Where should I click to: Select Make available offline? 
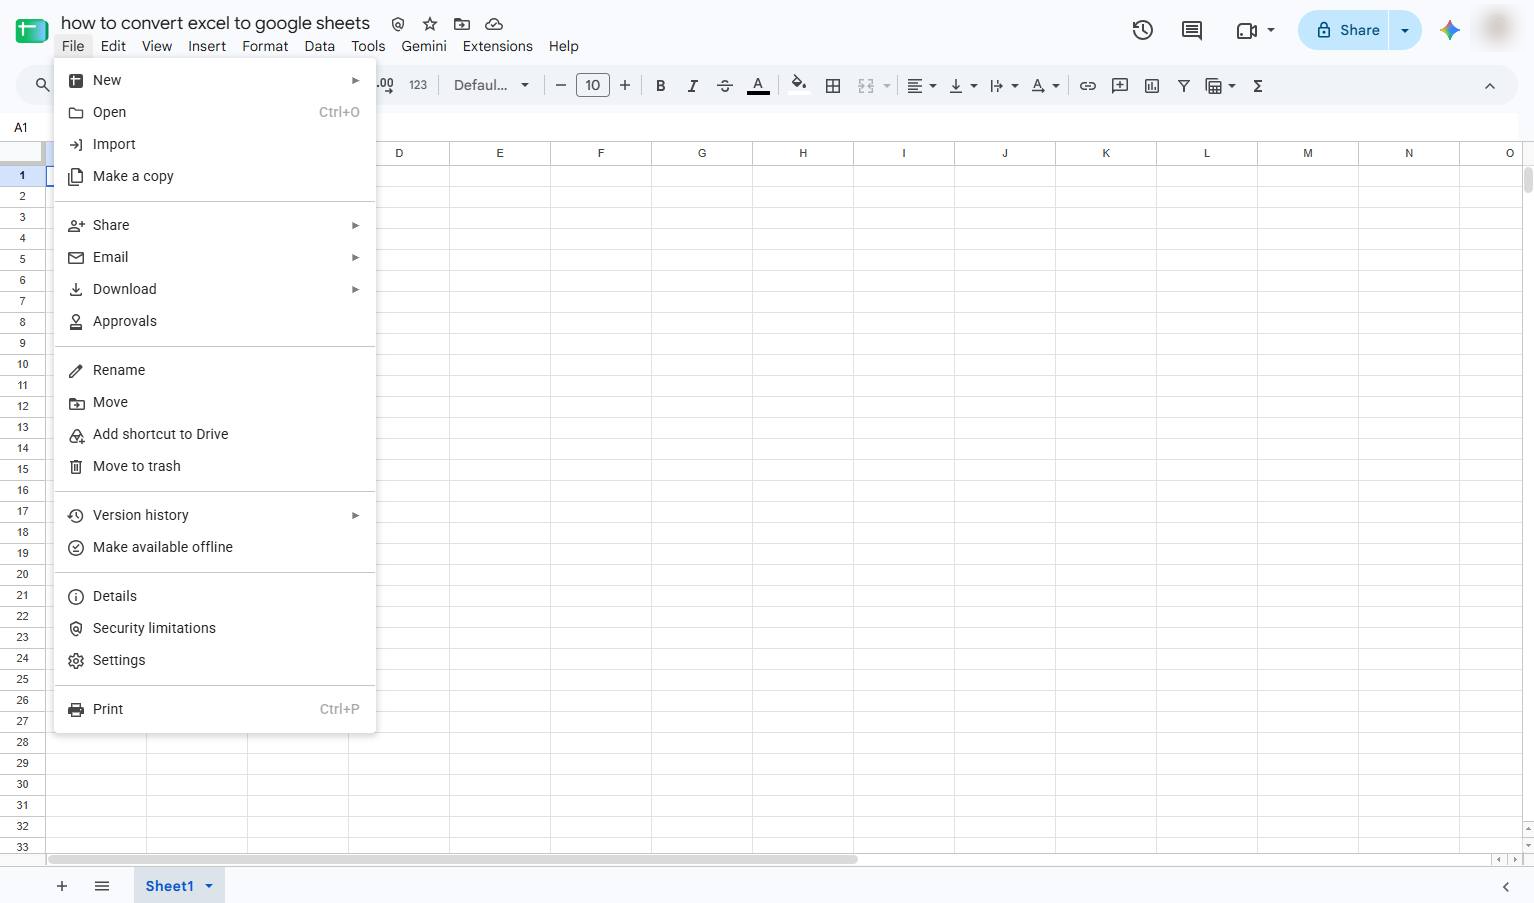click(x=215, y=547)
